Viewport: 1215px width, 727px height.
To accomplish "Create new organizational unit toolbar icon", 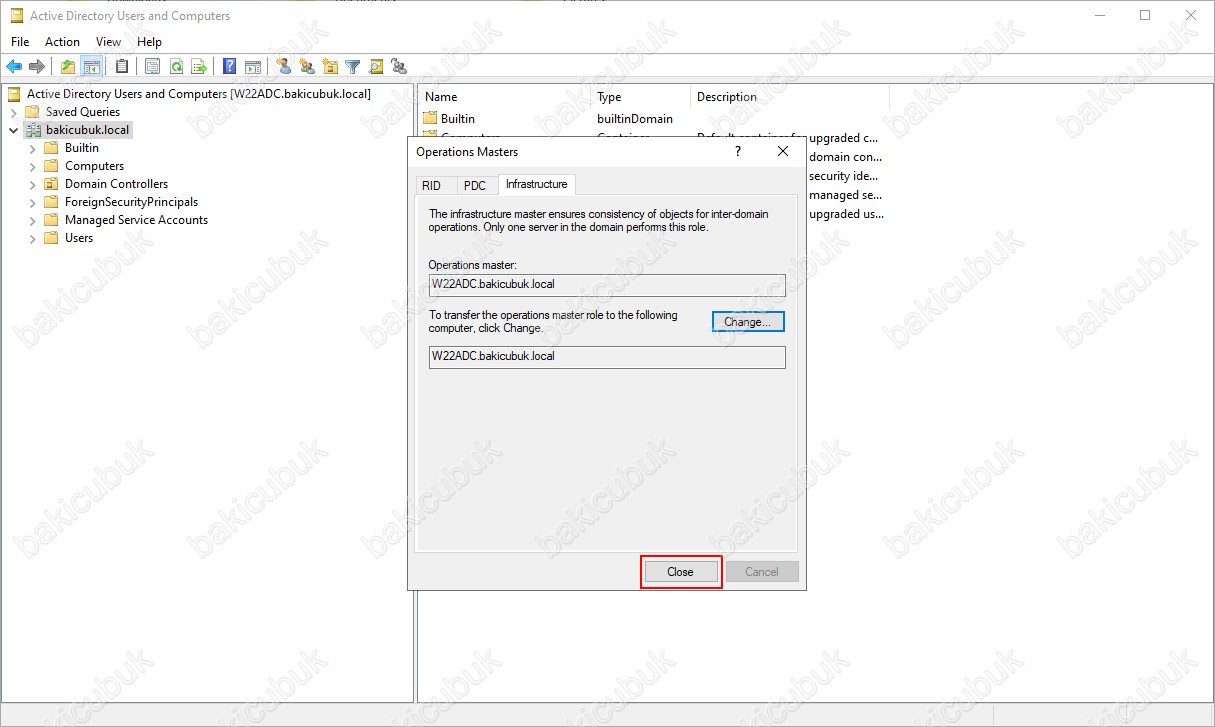I will click(x=330, y=67).
